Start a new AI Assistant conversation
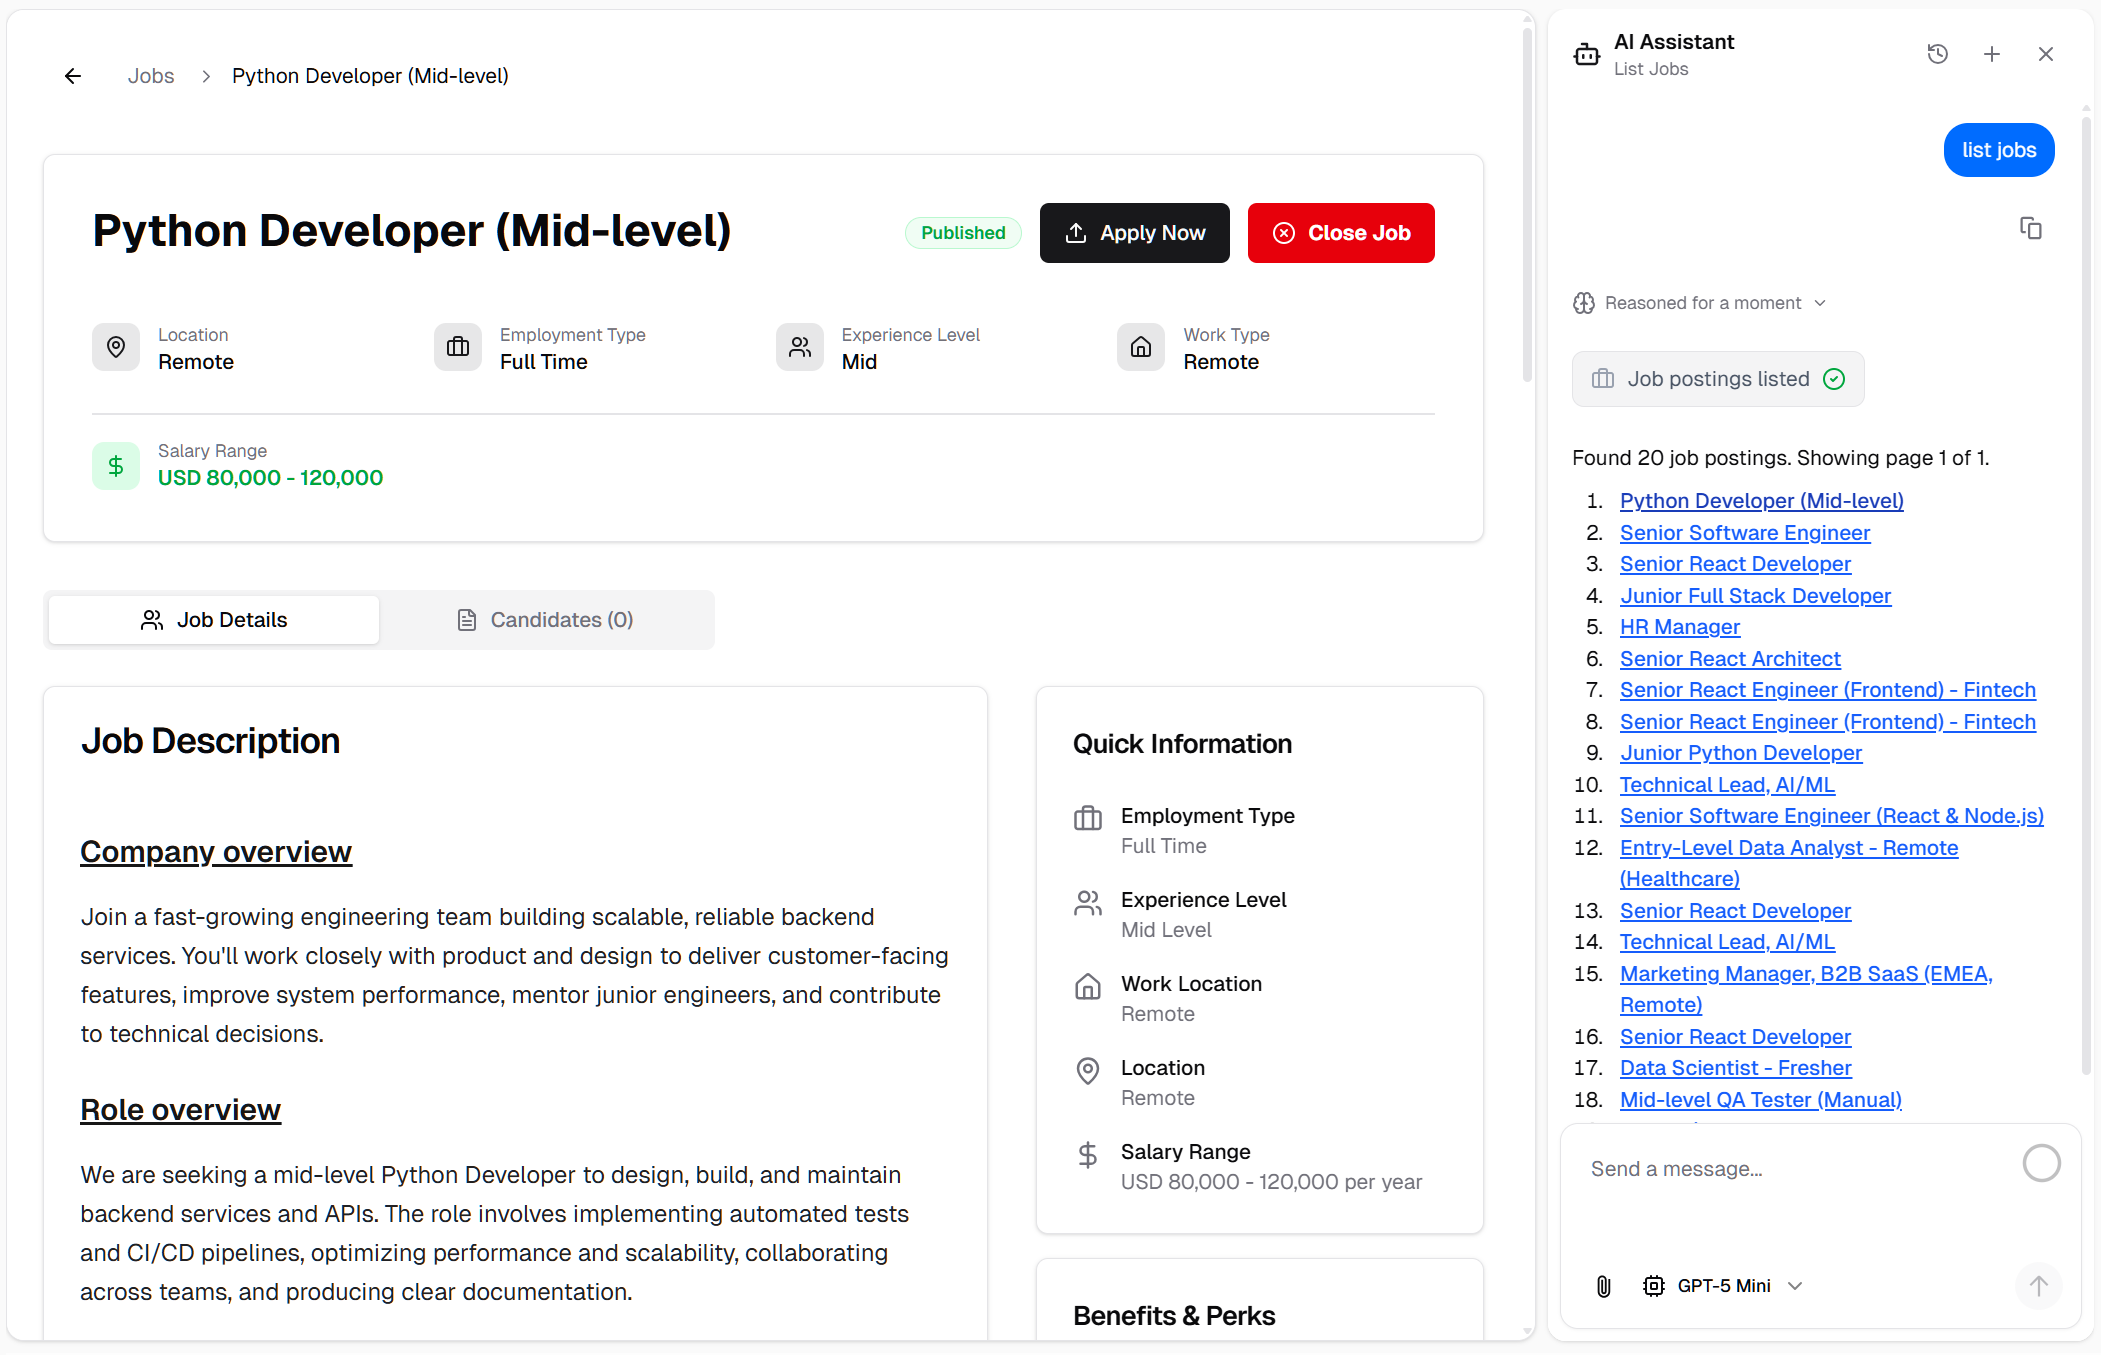 click(1992, 54)
